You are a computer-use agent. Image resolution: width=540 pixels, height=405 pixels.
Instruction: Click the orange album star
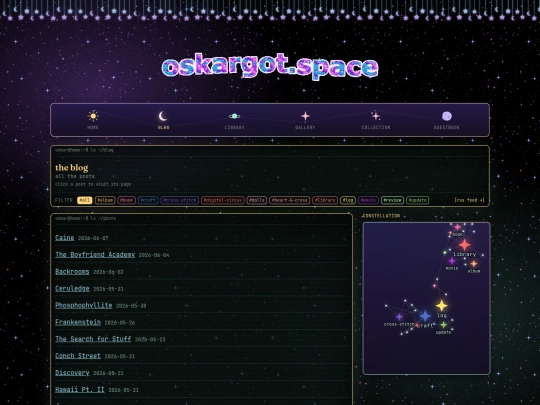click(474, 264)
